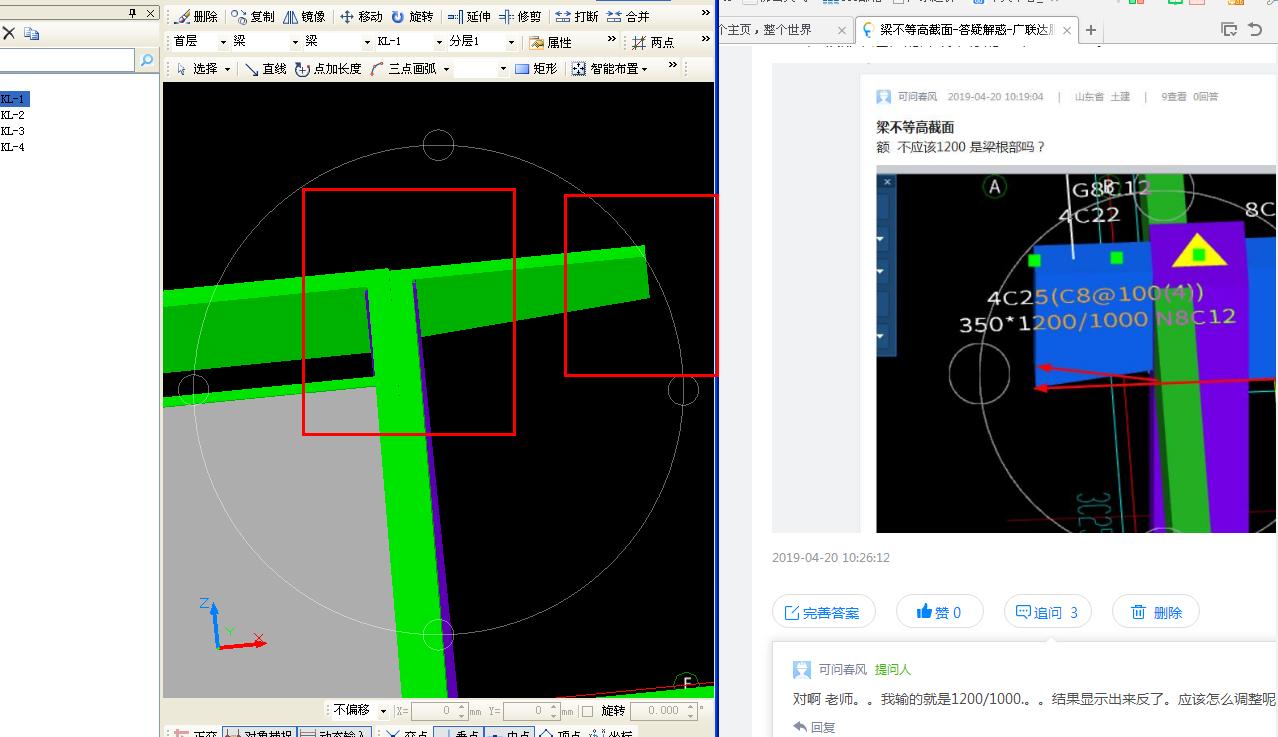Pick the 矩形 (rectangle) tool
This screenshot has width=1278, height=737.
pos(536,69)
